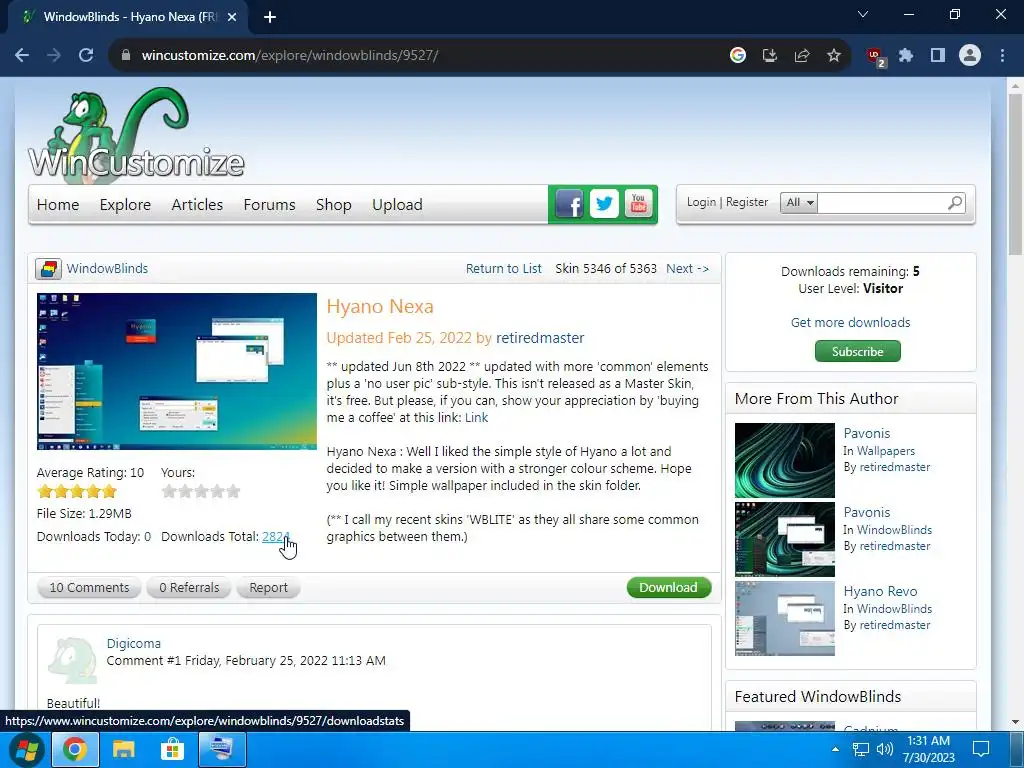
Task: Open the 10 Comments button
Action: (89, 587)
